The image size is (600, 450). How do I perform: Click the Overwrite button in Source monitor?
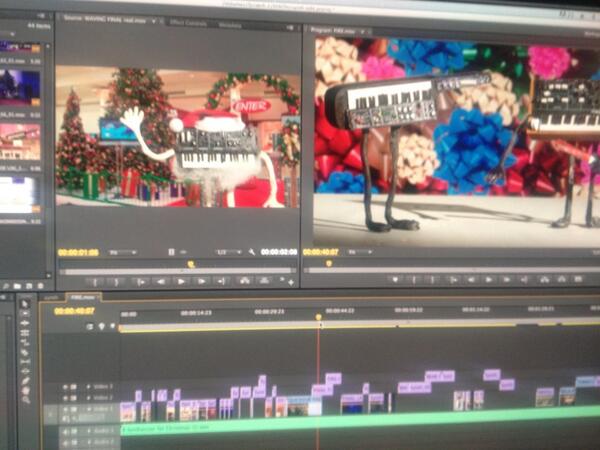263,282
